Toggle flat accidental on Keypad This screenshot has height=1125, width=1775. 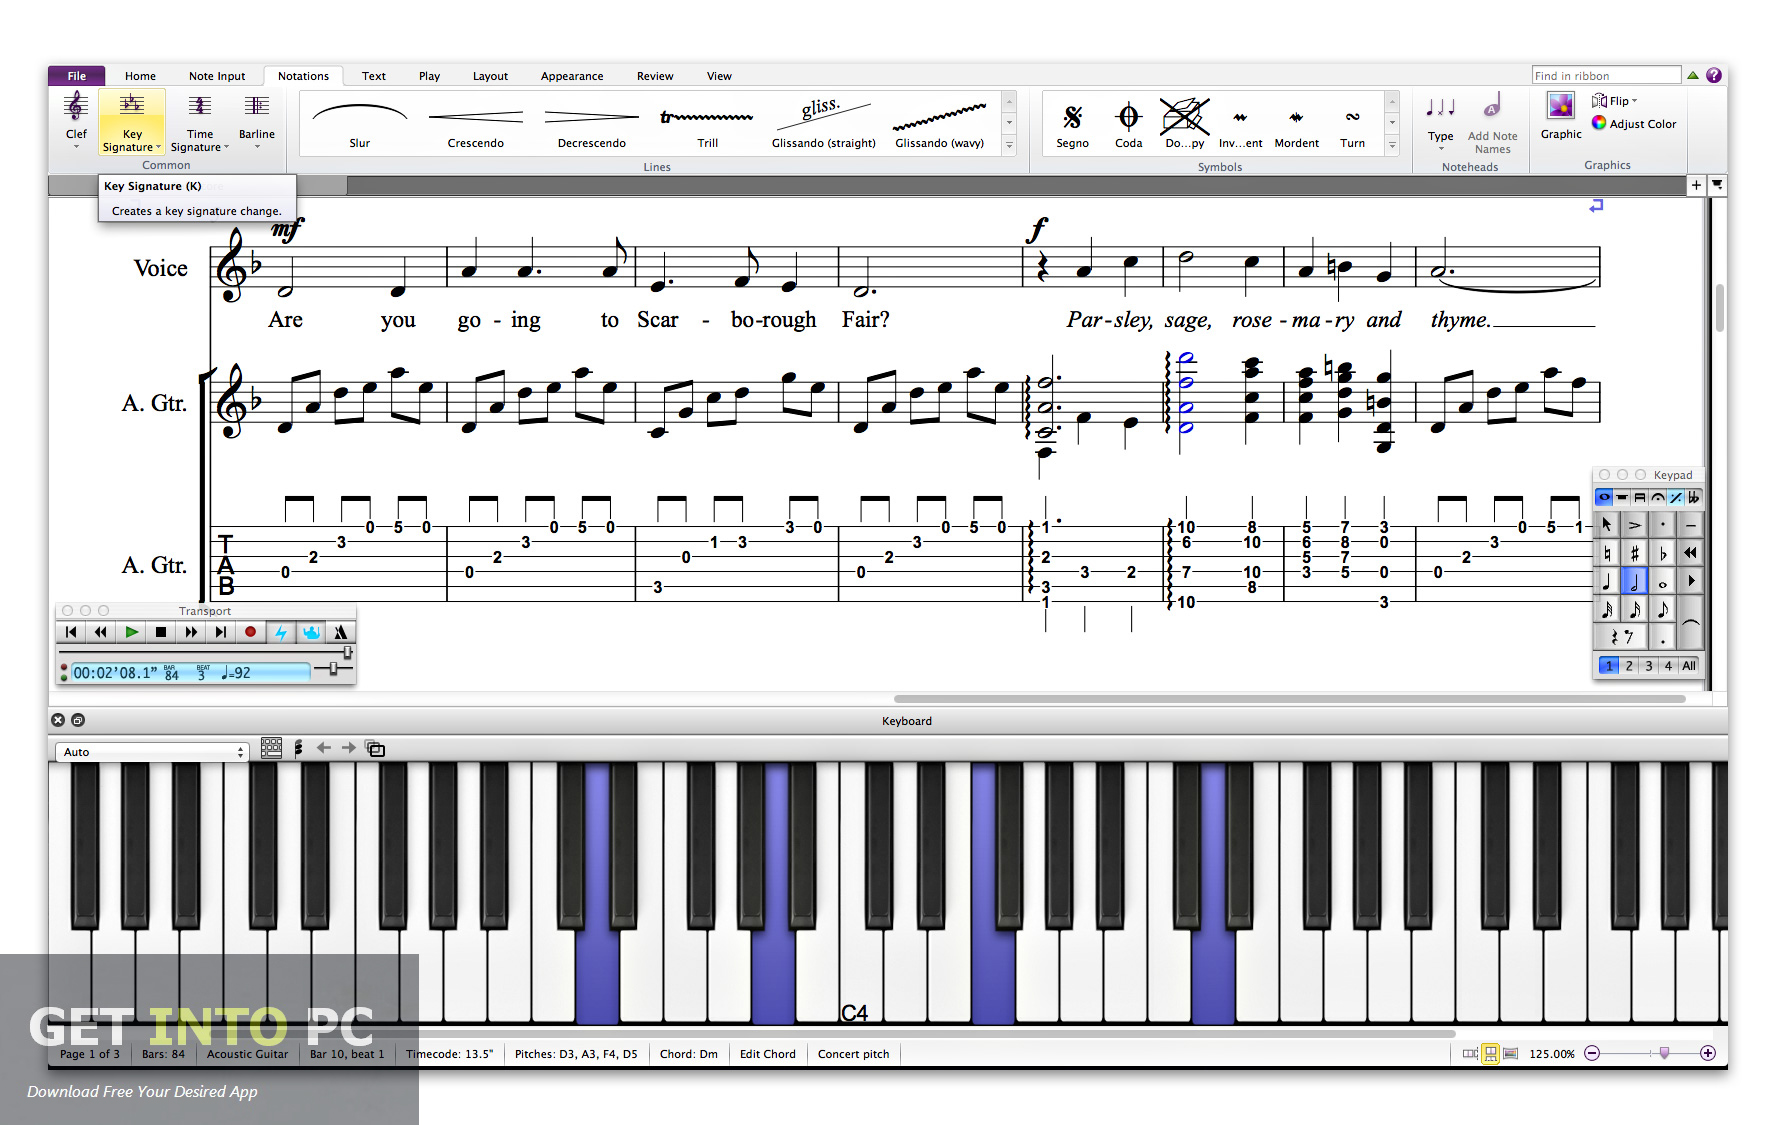1662,552
